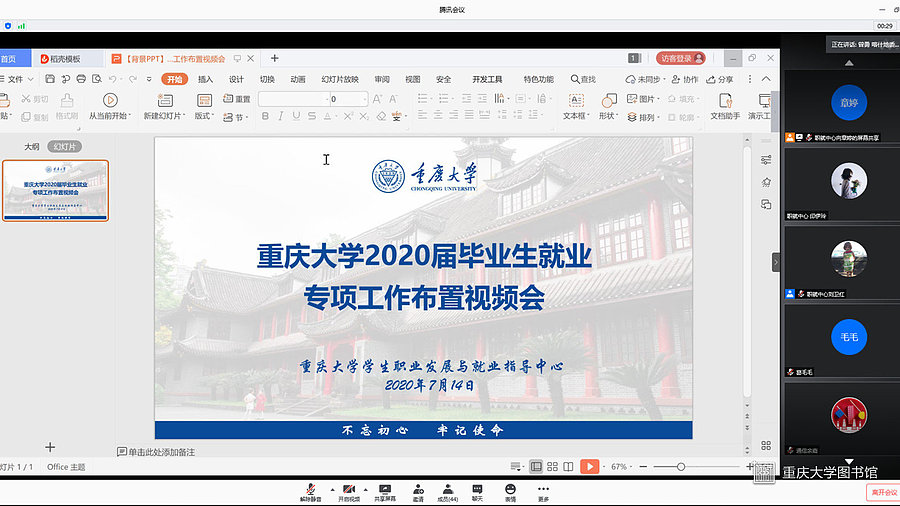The height and width of the screenshot is (506, 900).
Task: Start the slideshow with 从当前开始
Action: coord(110,106)
